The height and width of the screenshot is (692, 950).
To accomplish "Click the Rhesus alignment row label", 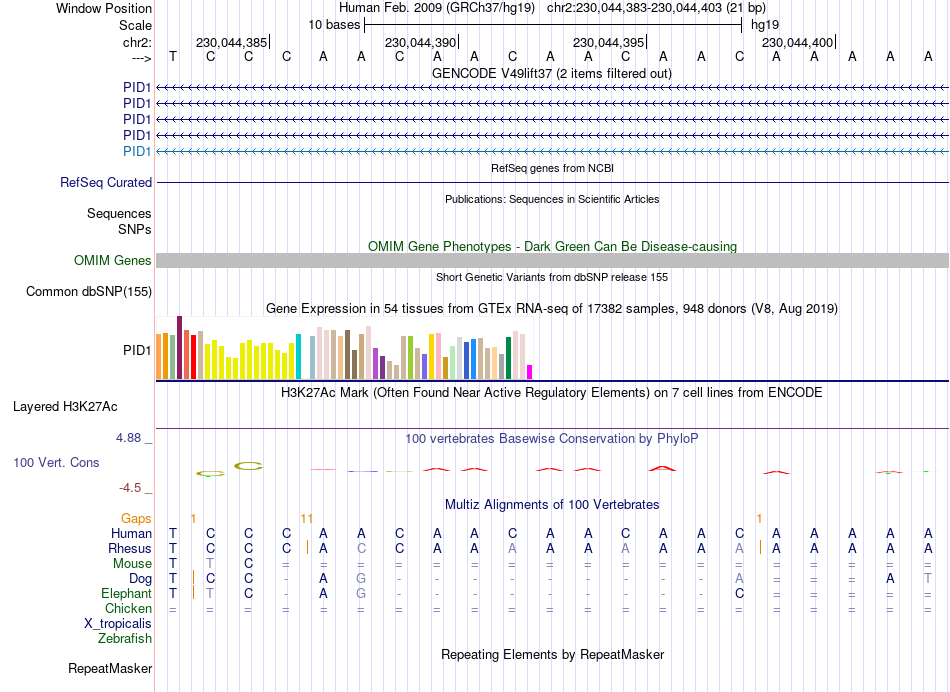I will click(130, 548).
